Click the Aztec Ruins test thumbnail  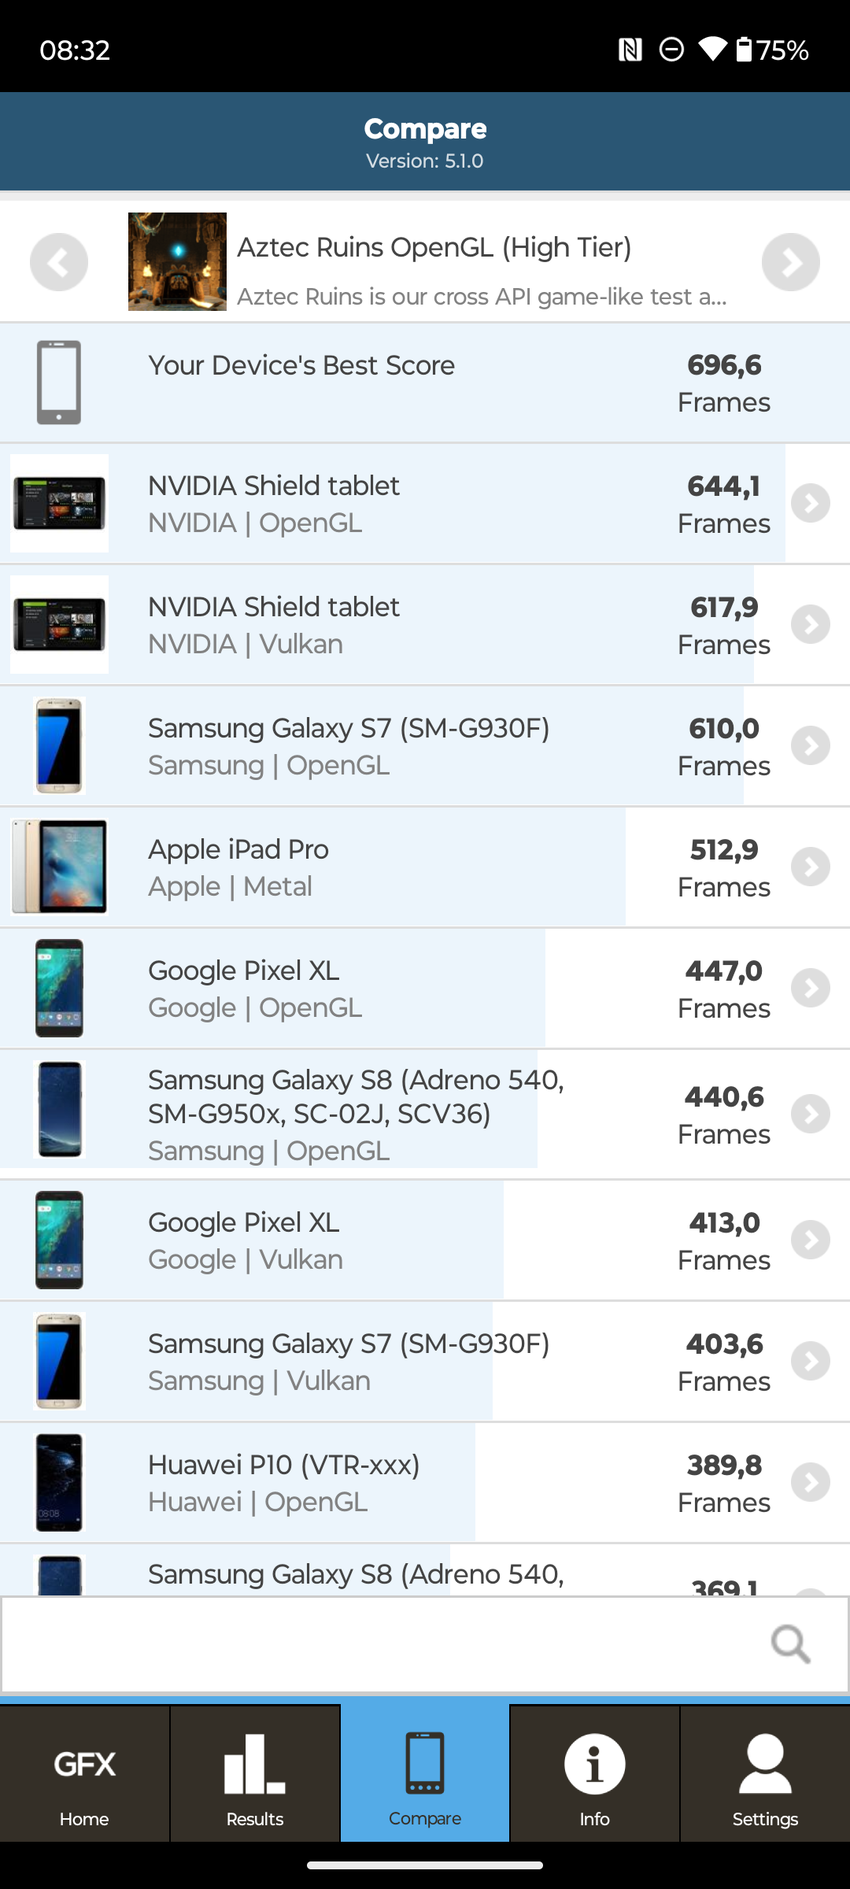coord(177,262)
